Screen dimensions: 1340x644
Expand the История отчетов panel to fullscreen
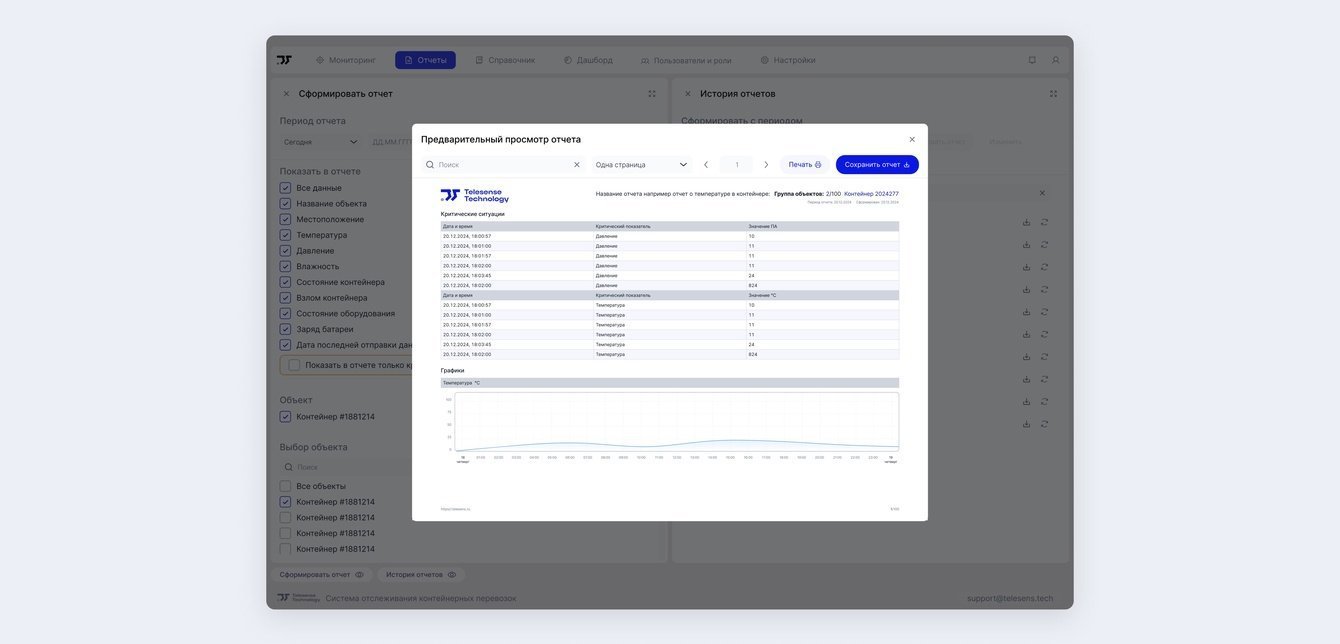click(x=1053, y=94)
